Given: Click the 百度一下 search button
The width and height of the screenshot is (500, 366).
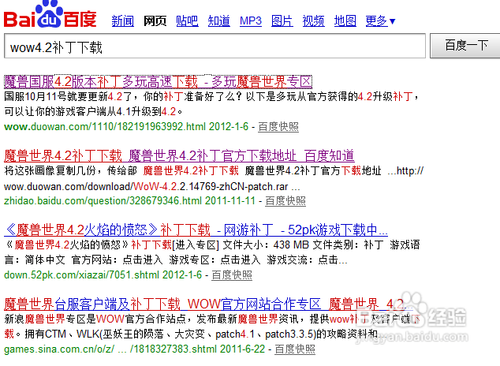Looking at the screenshot, I should pyautogui.click(x=465, y=46).
